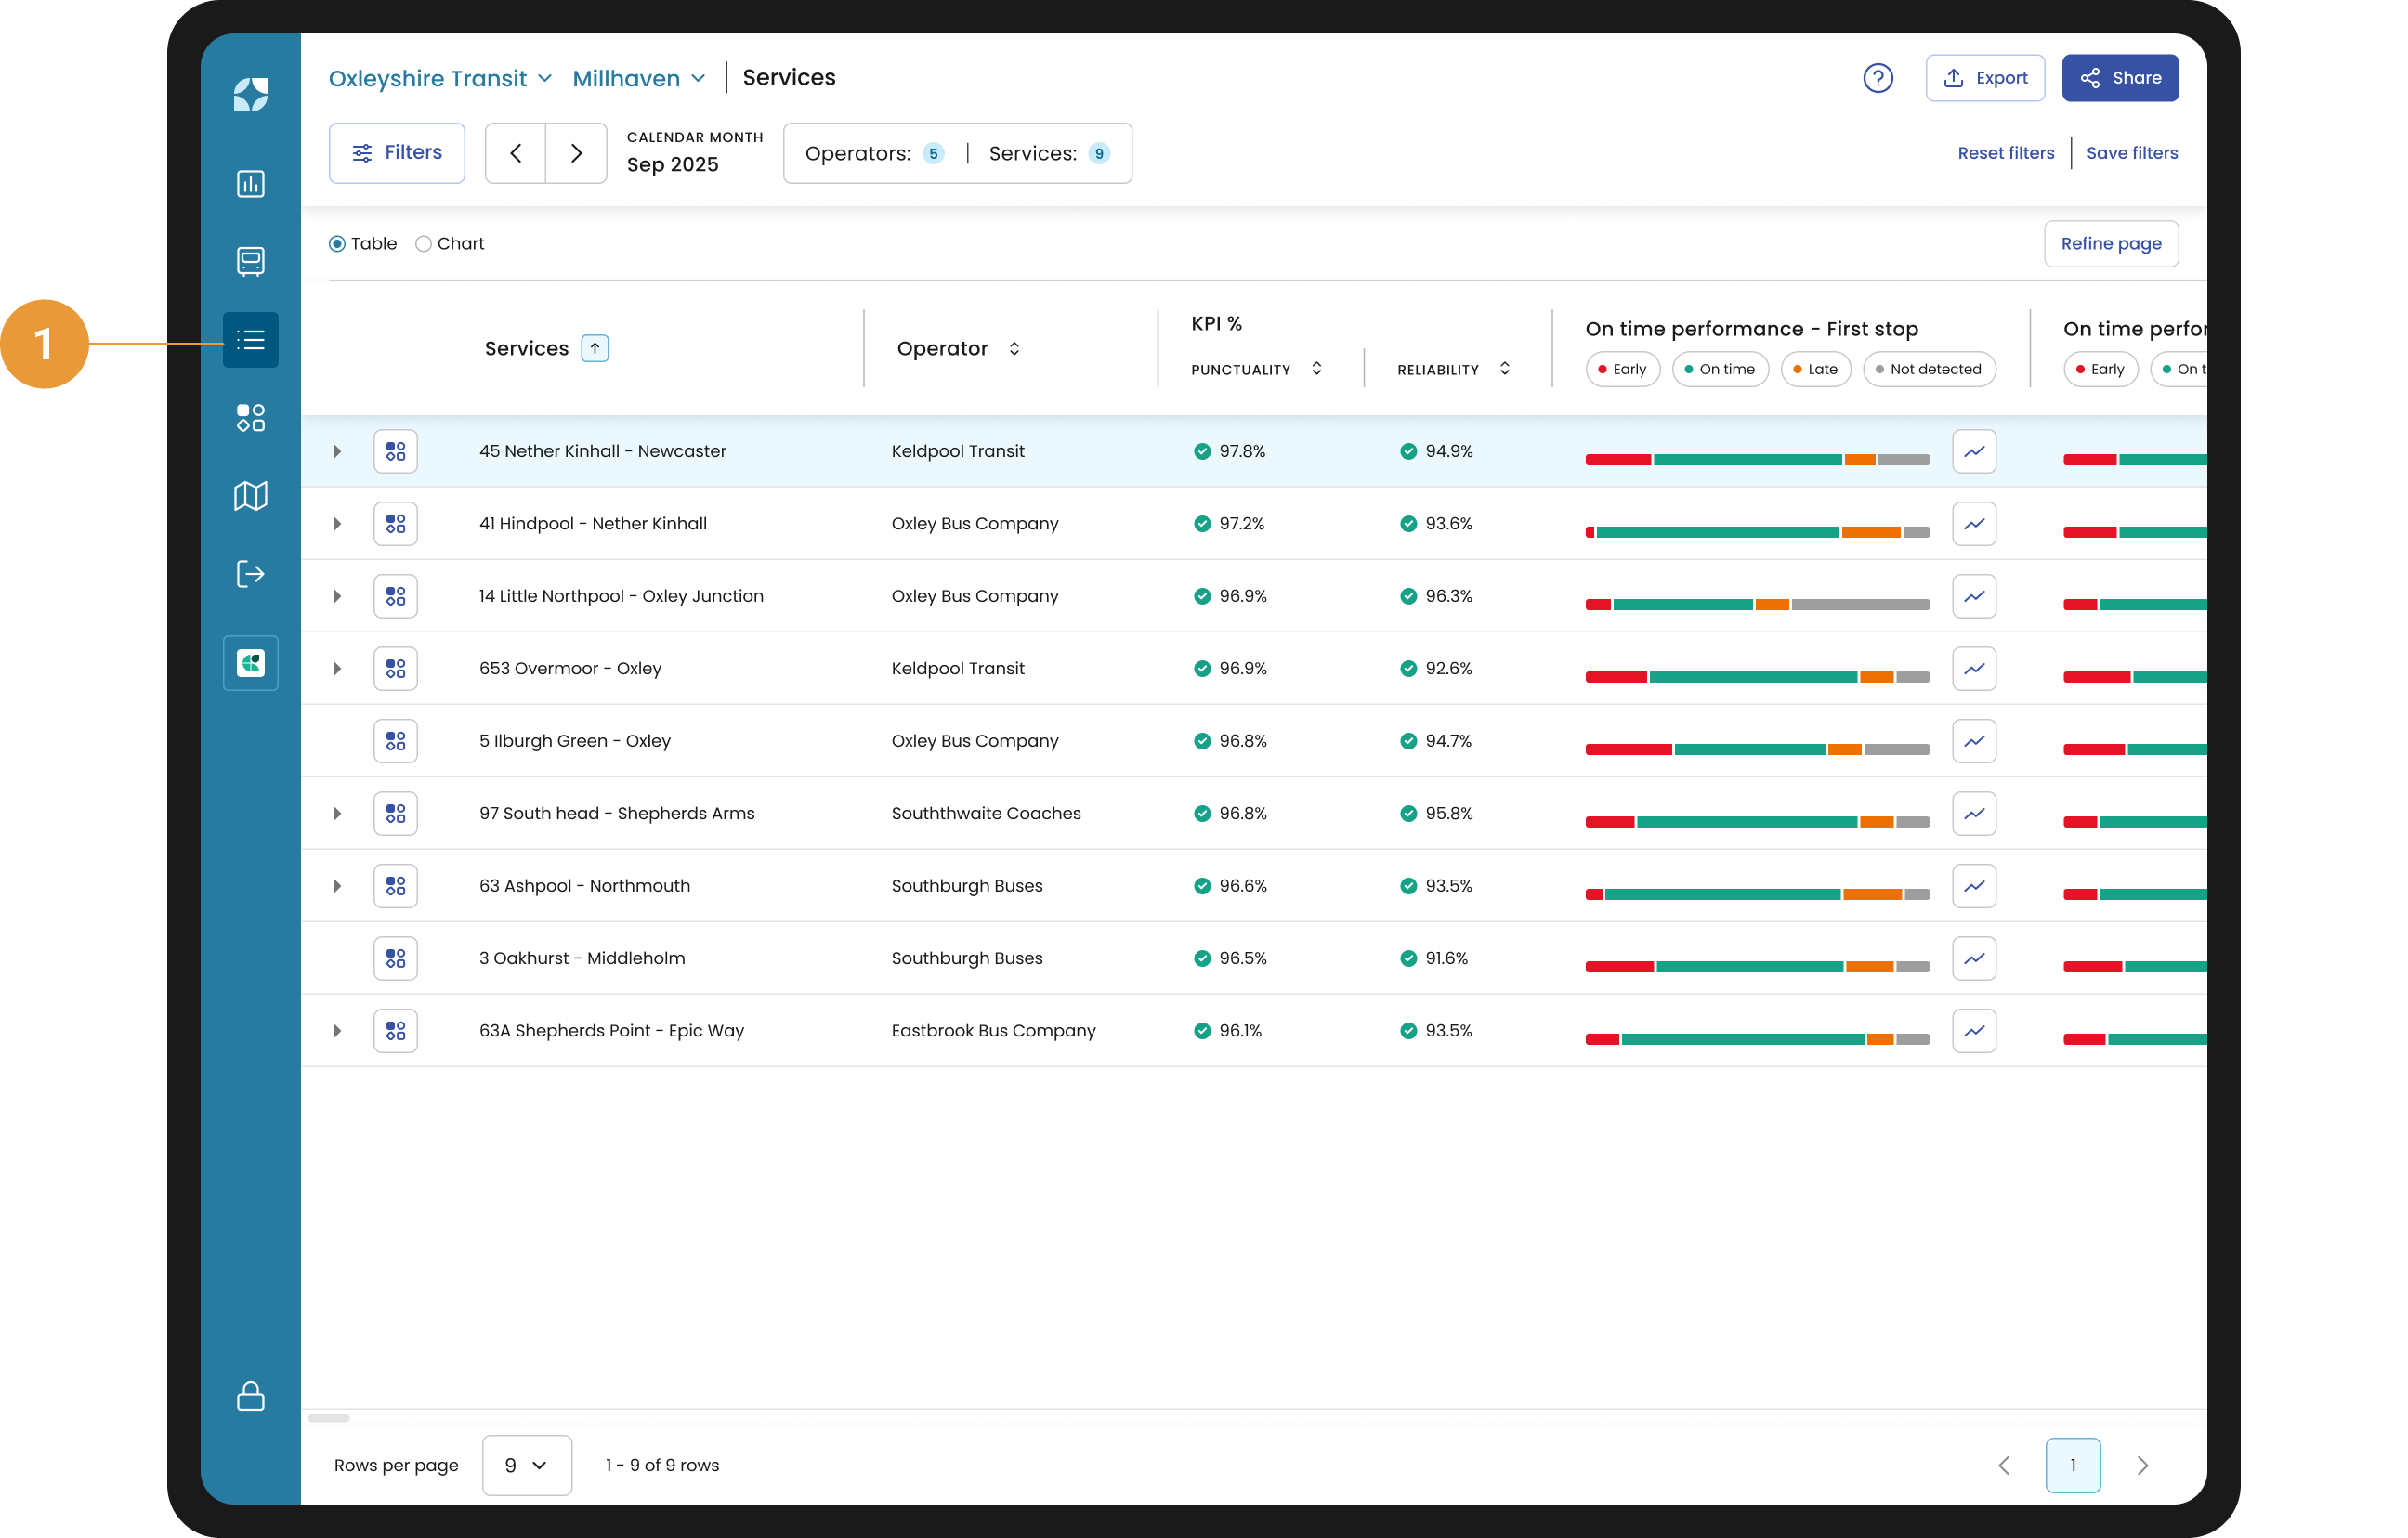
Task: Open the bar chart dashboard sidebar icon
Action: (x=250, y=184)
